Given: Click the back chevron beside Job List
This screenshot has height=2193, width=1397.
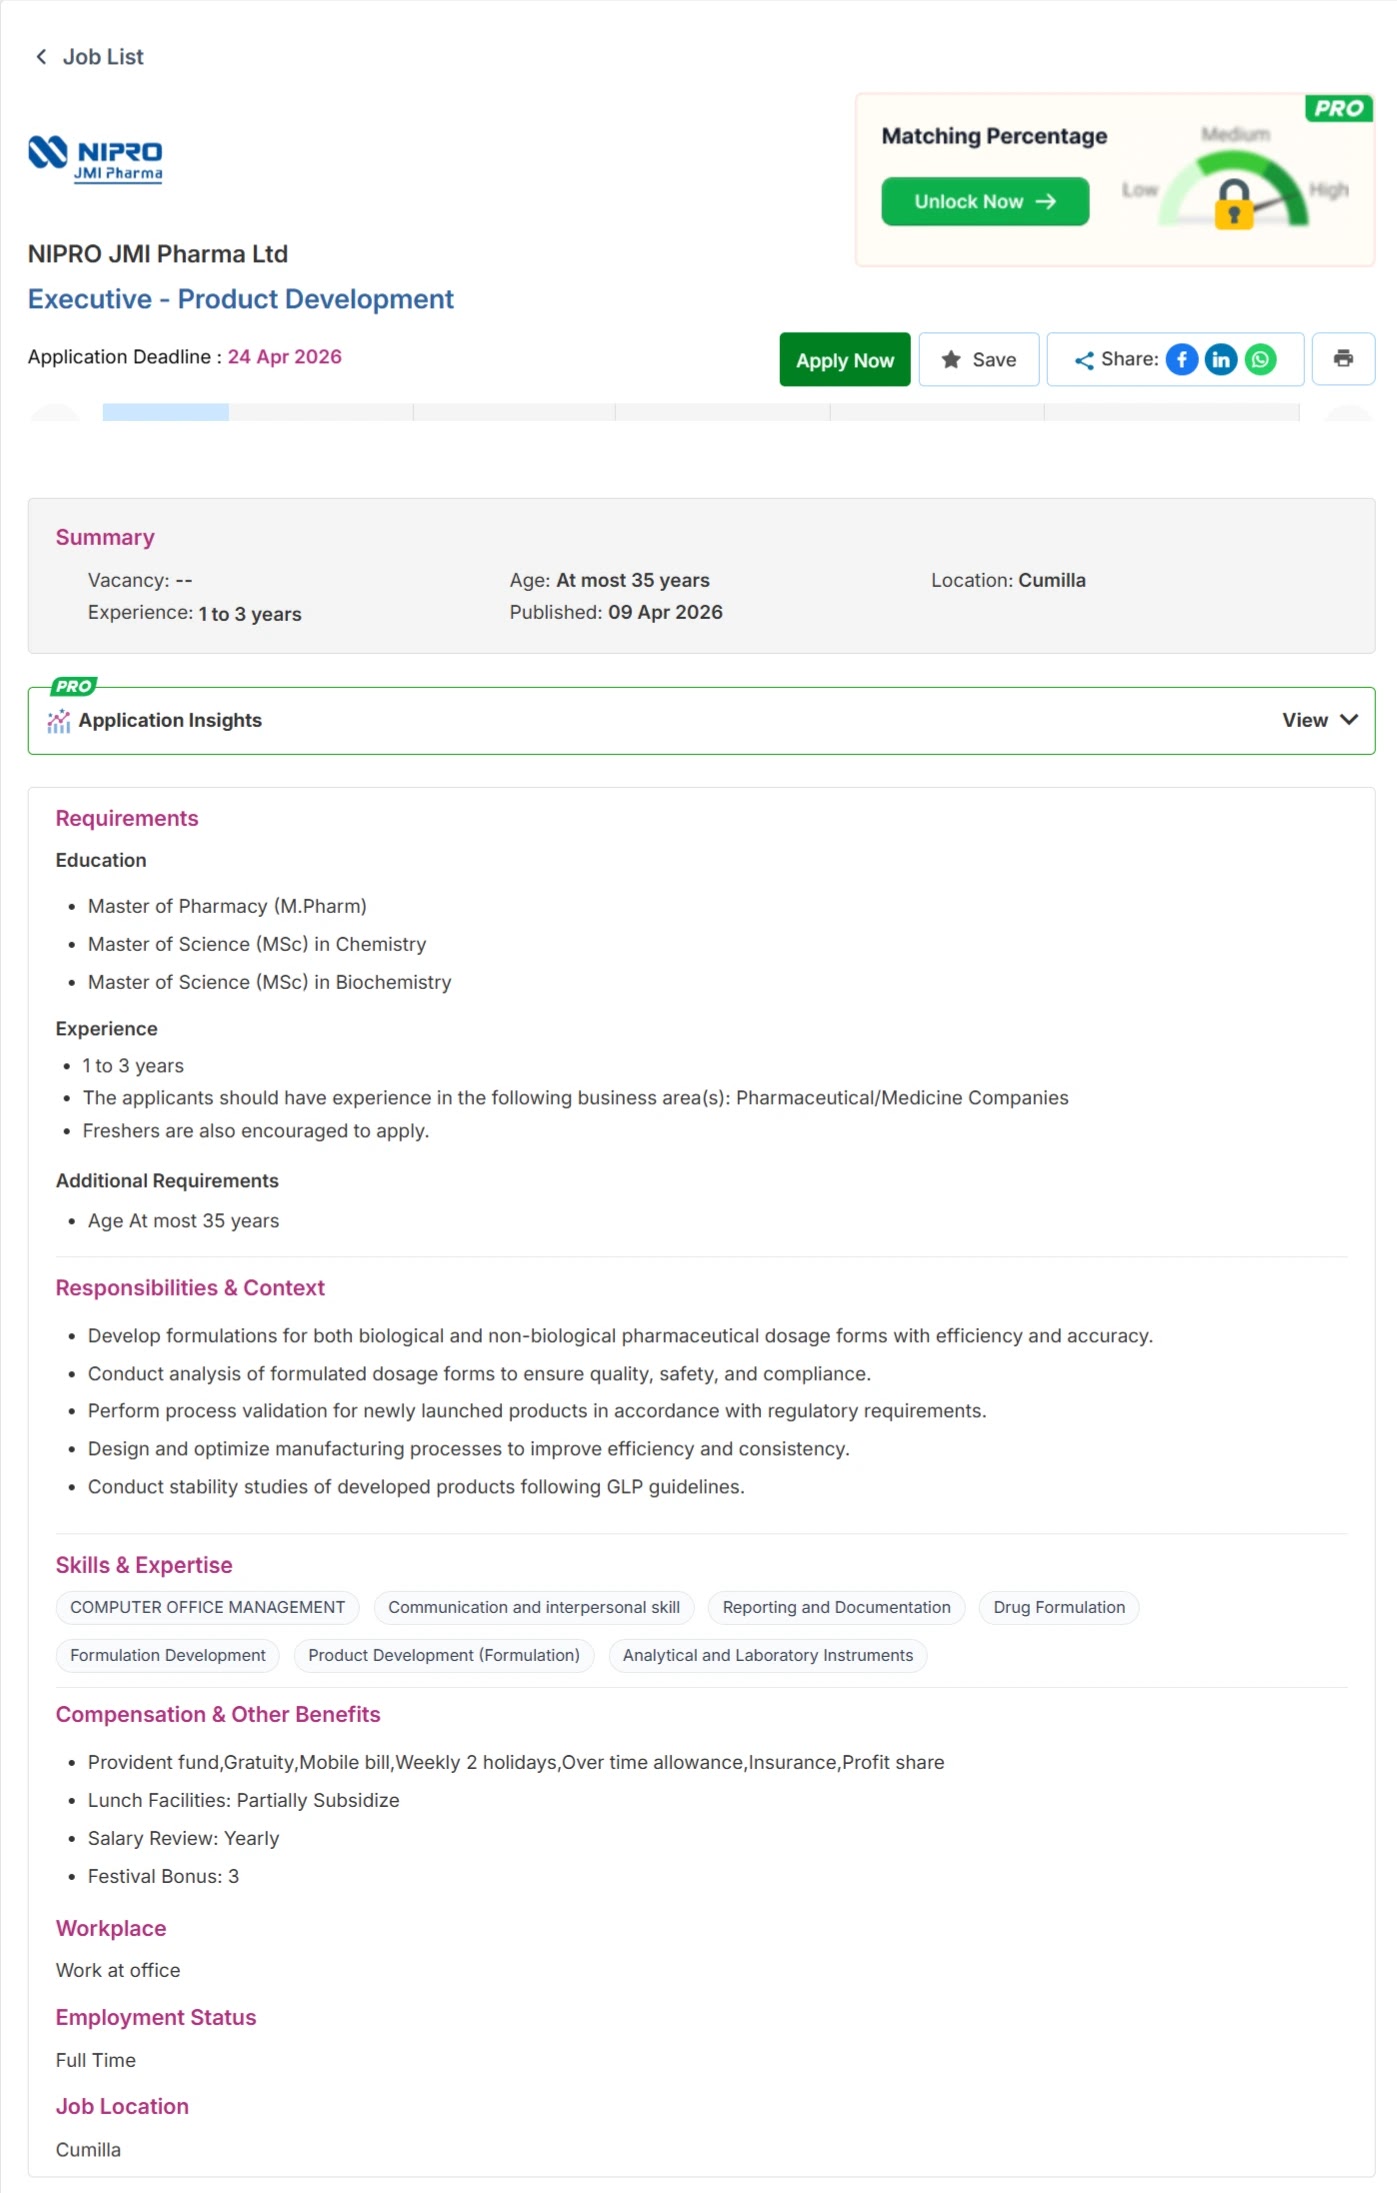Looking at the screenshot, I should point(41,57).
